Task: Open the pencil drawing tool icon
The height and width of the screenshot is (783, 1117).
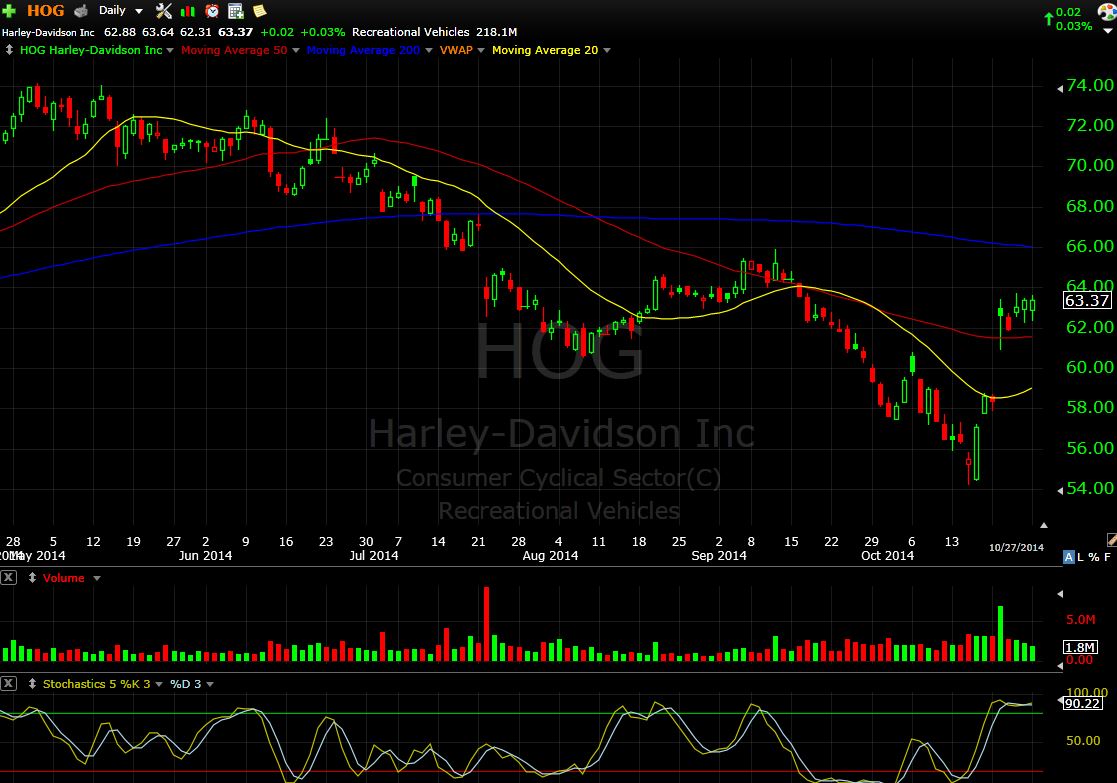Action: [x=1111, y=540]
